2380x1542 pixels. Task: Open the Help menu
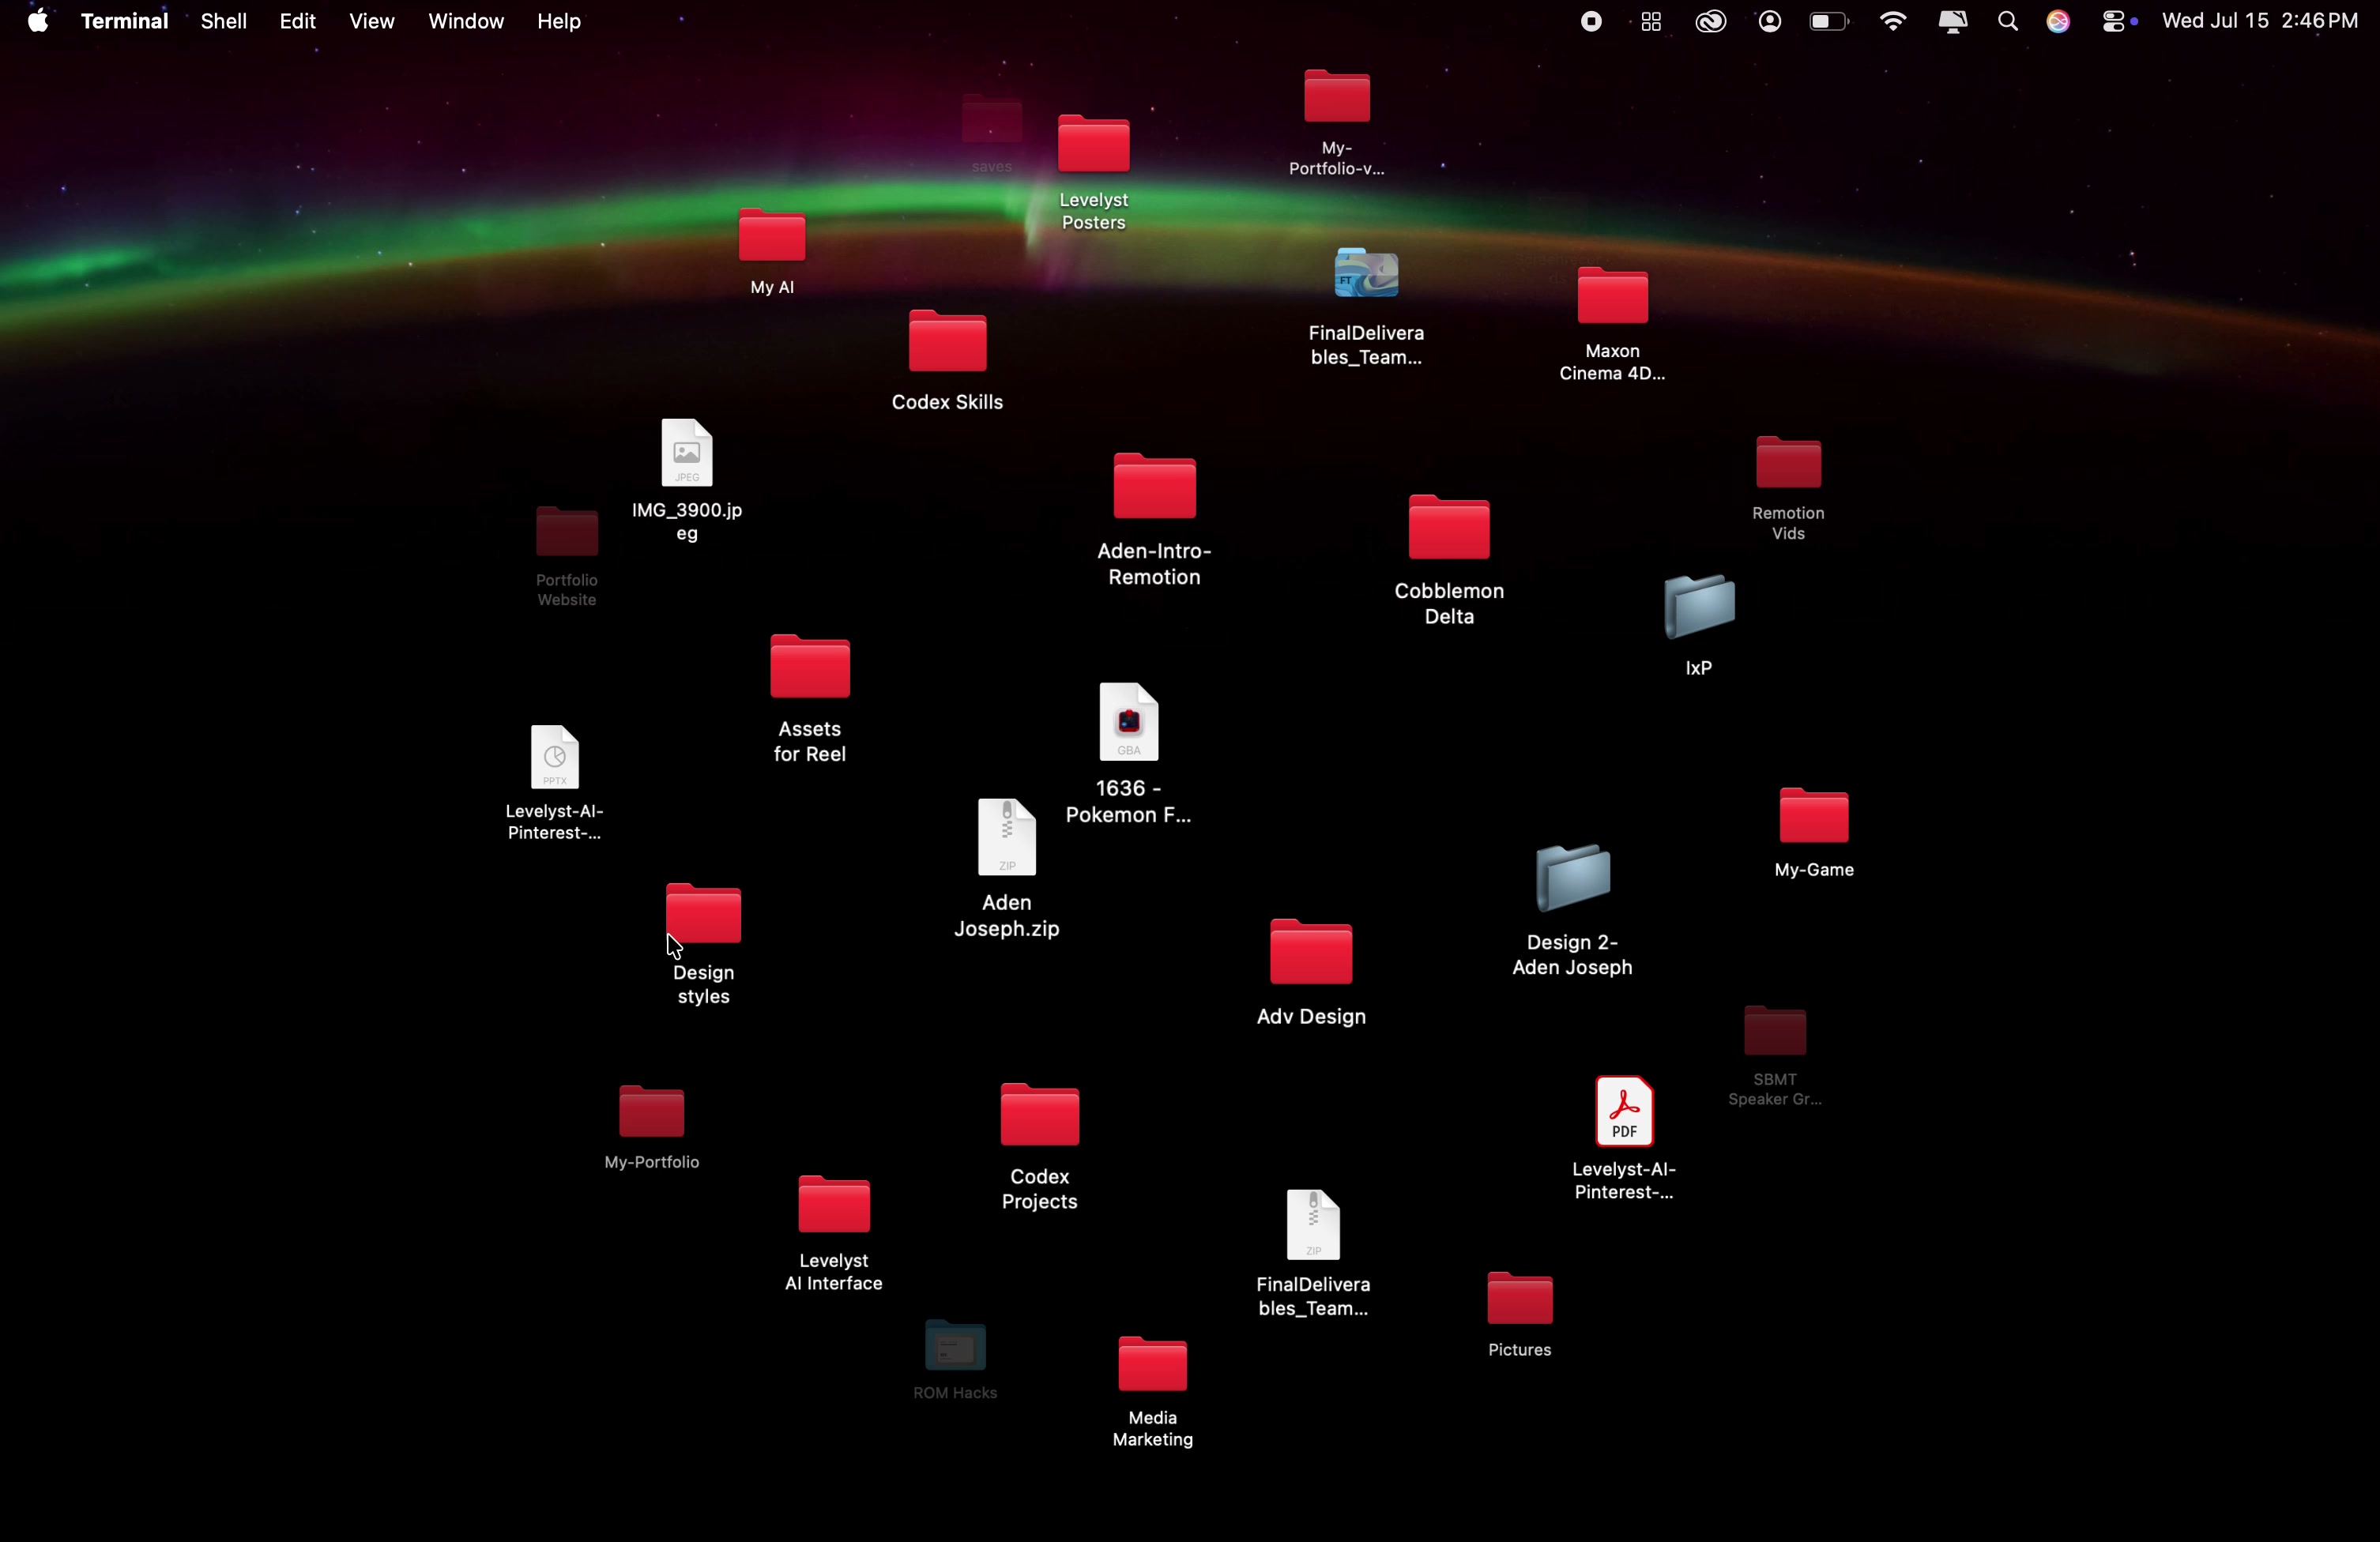(x=560, y=21)
